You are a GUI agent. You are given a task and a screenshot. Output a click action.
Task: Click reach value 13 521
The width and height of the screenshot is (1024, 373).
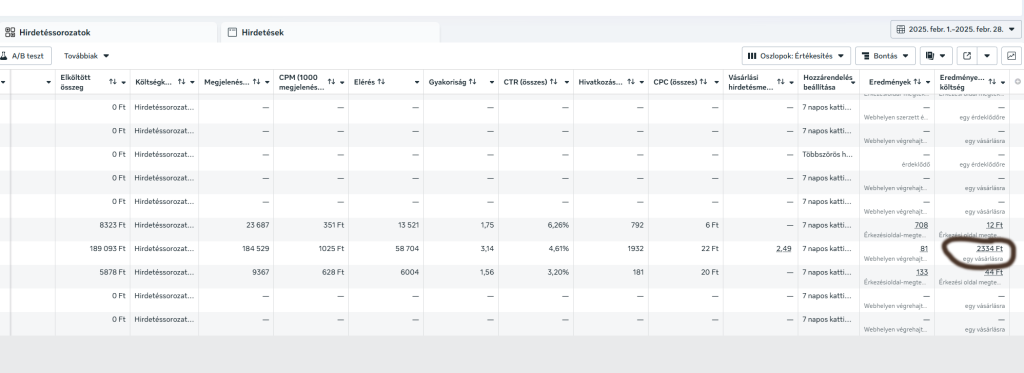tap(408, 225)
